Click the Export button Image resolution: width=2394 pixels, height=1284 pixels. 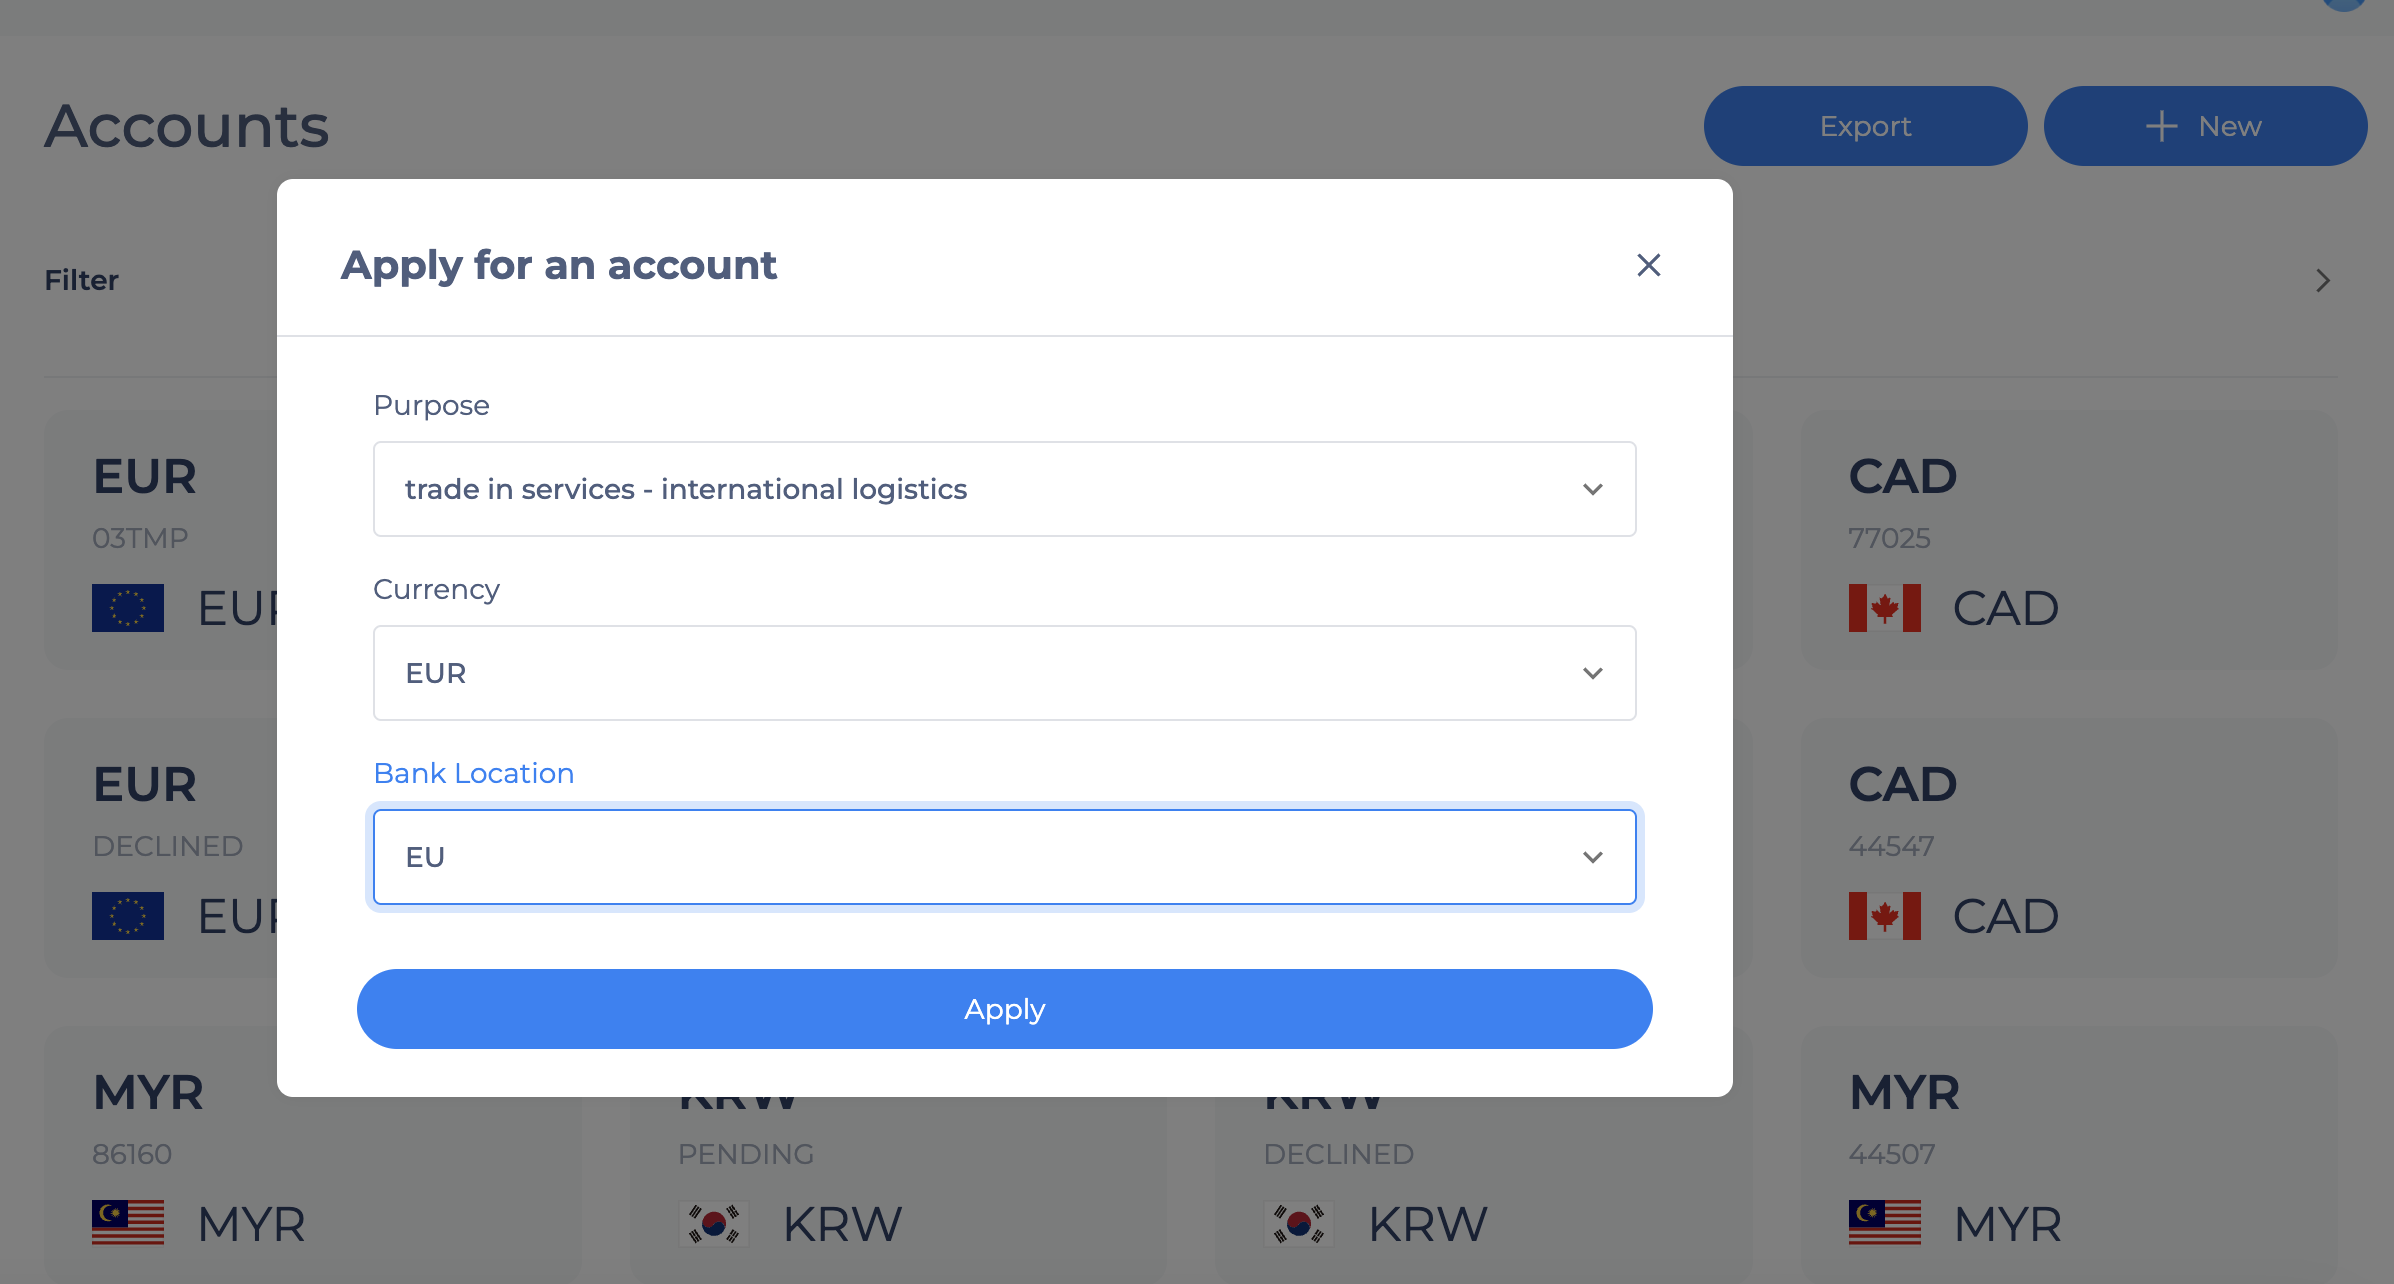click(1865, 126)
